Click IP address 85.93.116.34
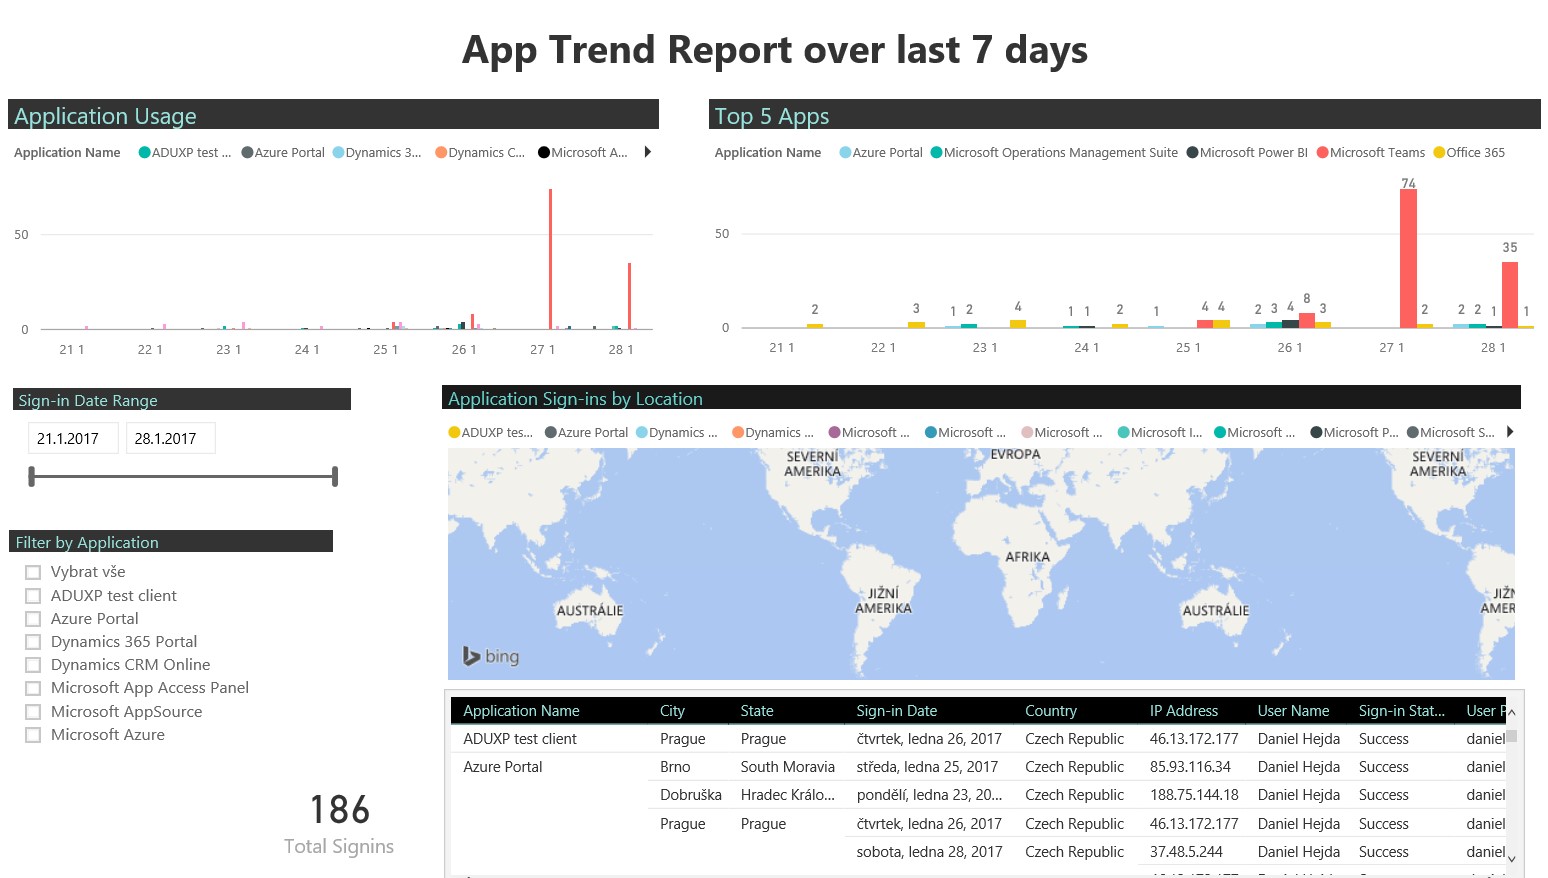This screenshot has height=878, width=1548. (1190, 767)
